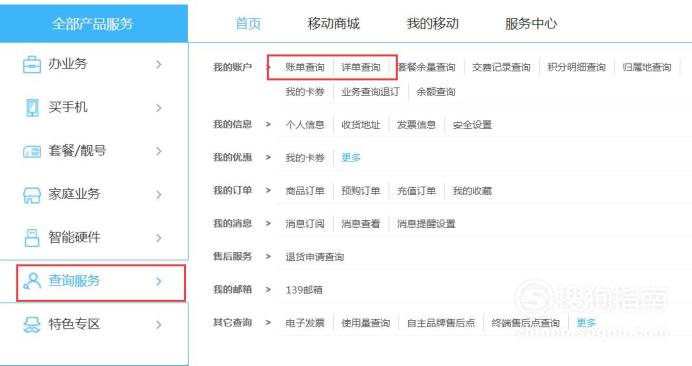The height and width of the screenshot is (366, 692).
Task: Open the 业务查询退订 link
Action: 370,92
